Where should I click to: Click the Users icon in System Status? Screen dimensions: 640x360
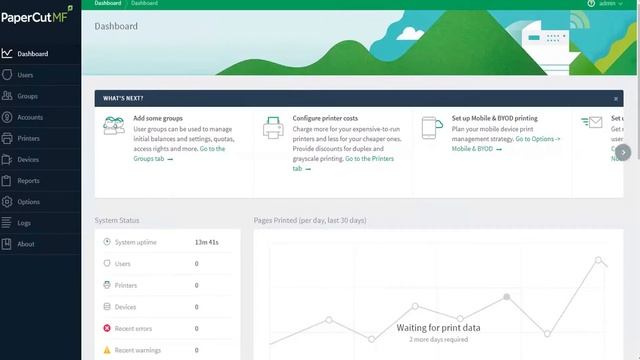(x=107, y=263)
